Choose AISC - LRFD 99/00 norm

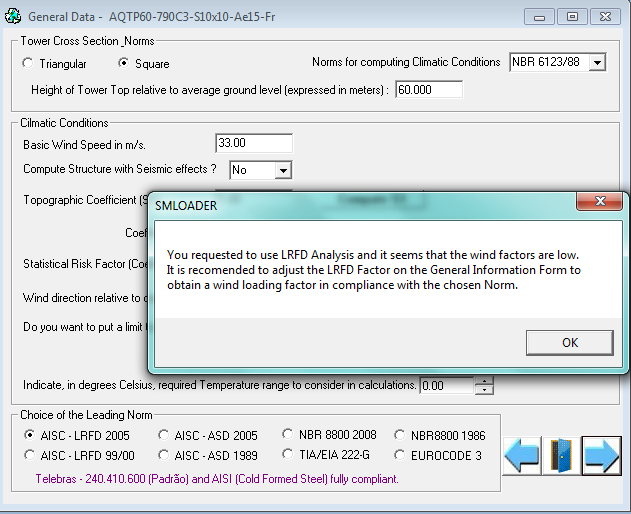(30, 456)
